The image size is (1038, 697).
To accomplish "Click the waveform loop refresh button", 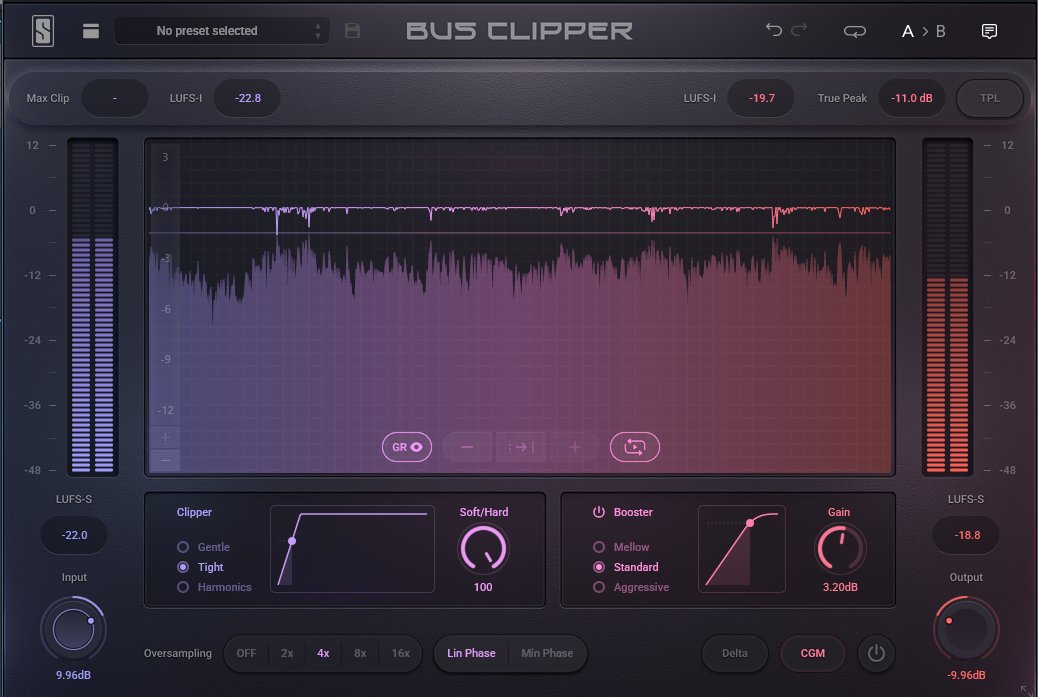I will (x=634, y=447).
